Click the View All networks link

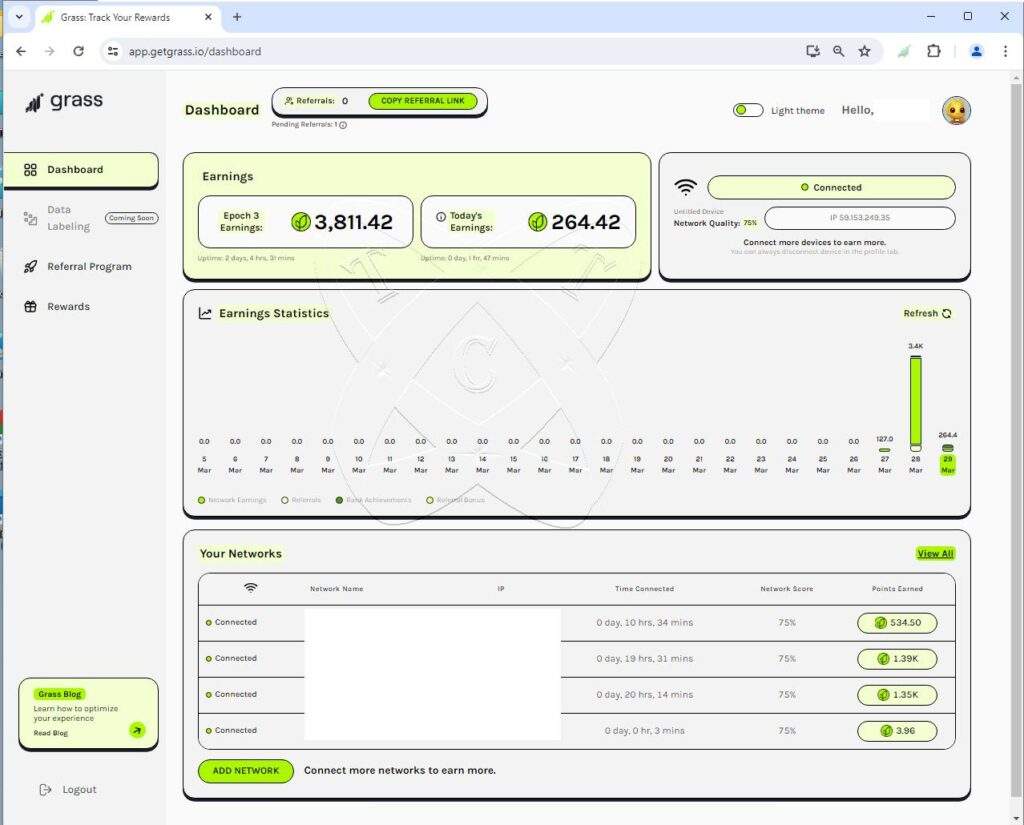pos(935,554)
